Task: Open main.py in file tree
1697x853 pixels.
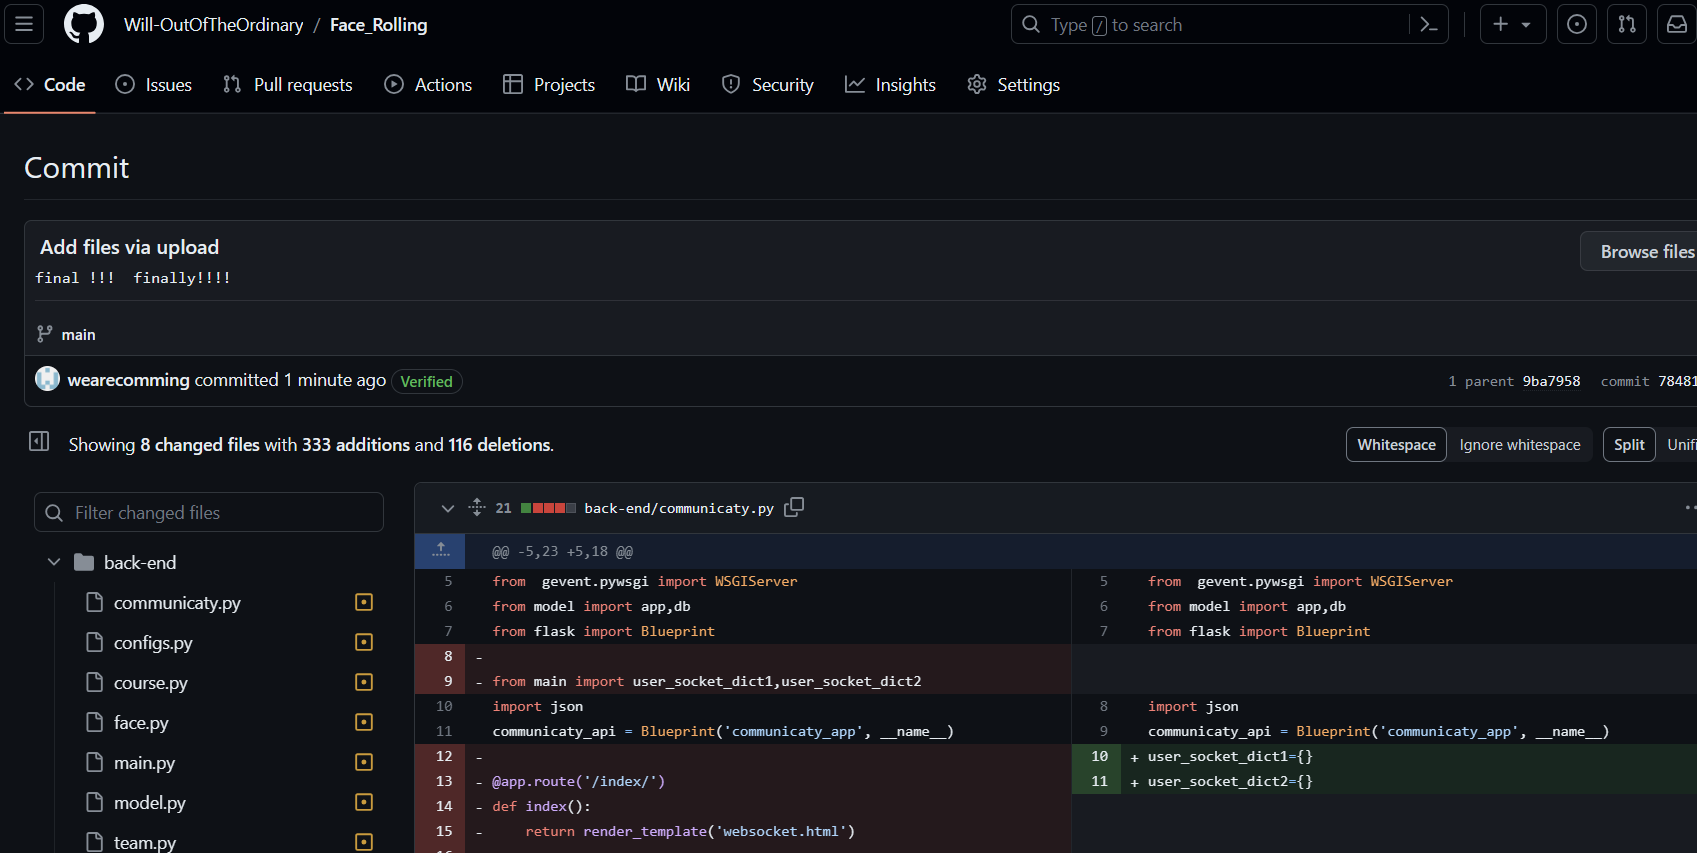Action: click(144, 763)
